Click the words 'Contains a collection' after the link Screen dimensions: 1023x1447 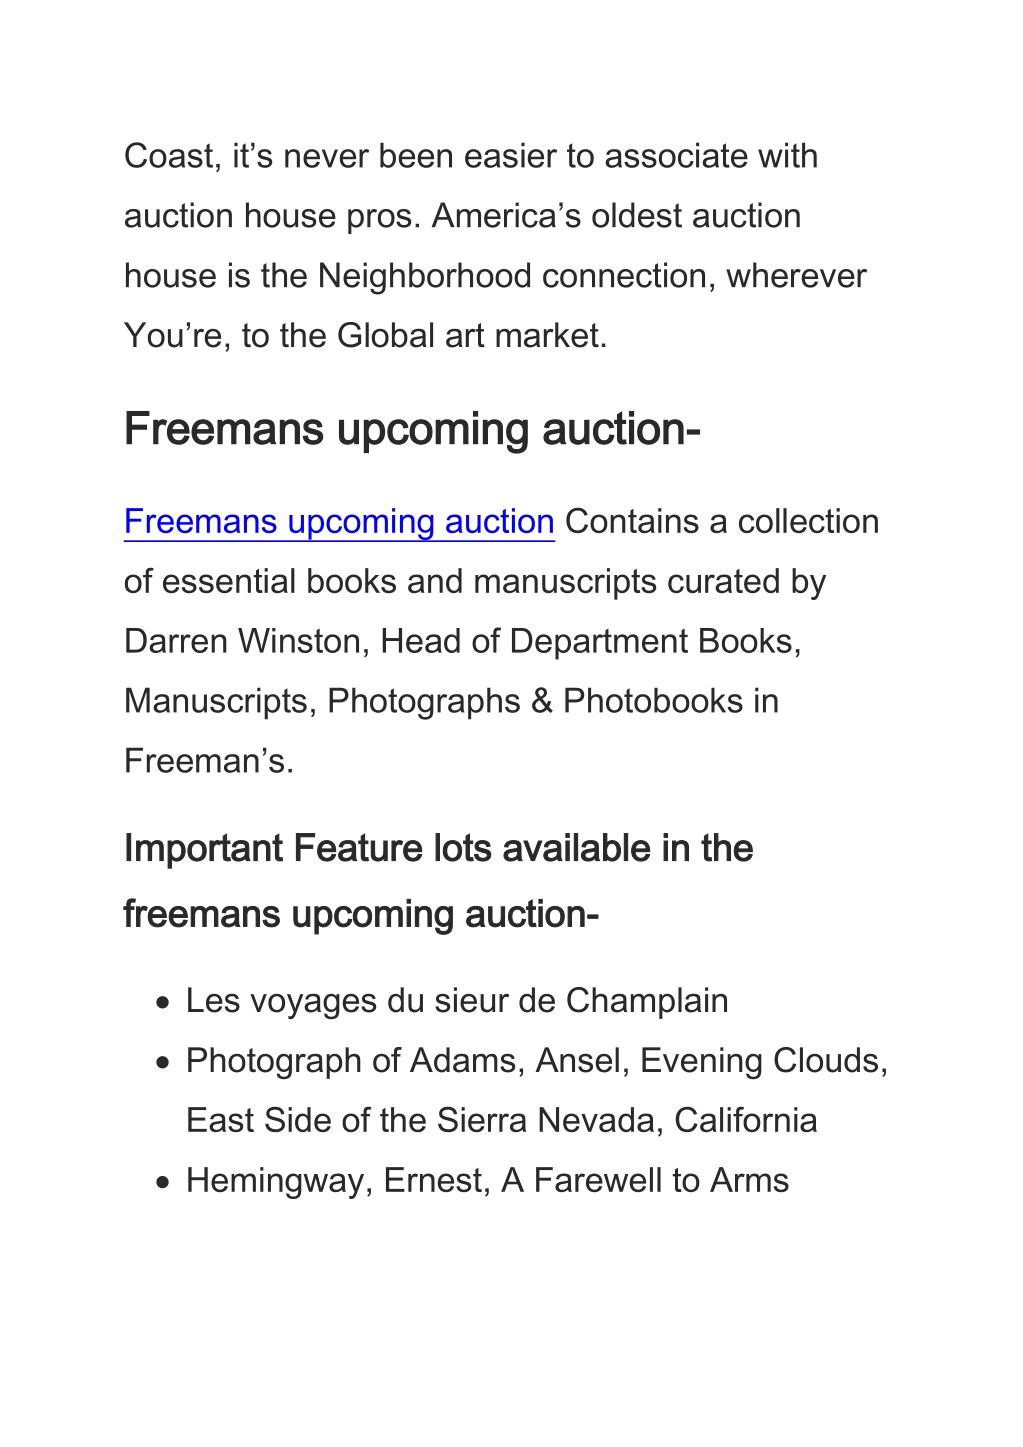pos(722,522)
